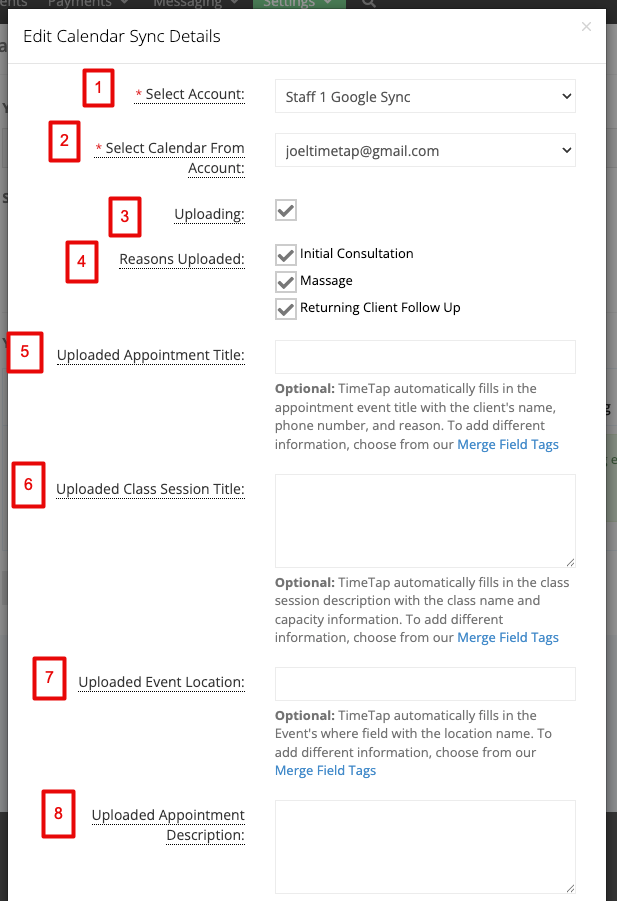Focus the Uploaded Appointment Title field
The width and height of the screenshot is (617, 901).
425,357
